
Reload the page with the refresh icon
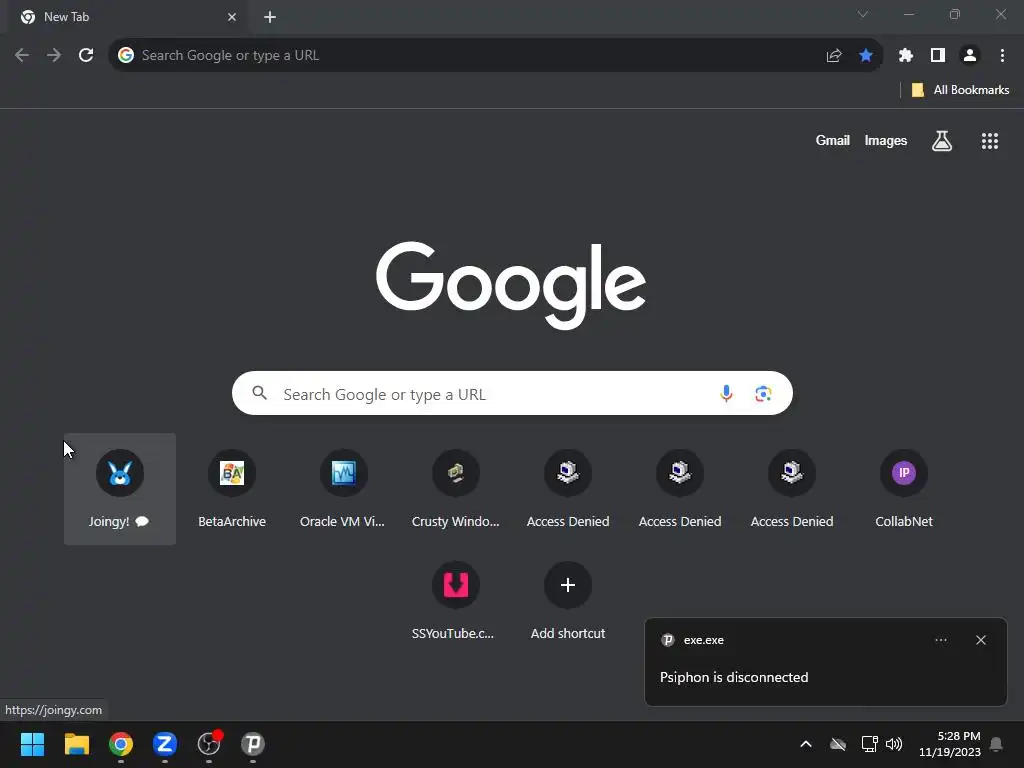86,56
